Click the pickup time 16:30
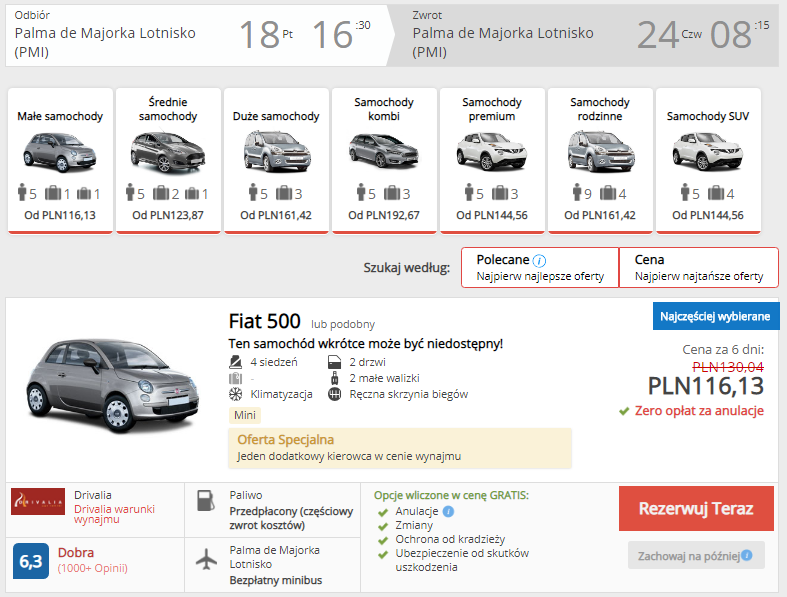The width and height of the screenshot is (787, 597). tap(341, 35)
